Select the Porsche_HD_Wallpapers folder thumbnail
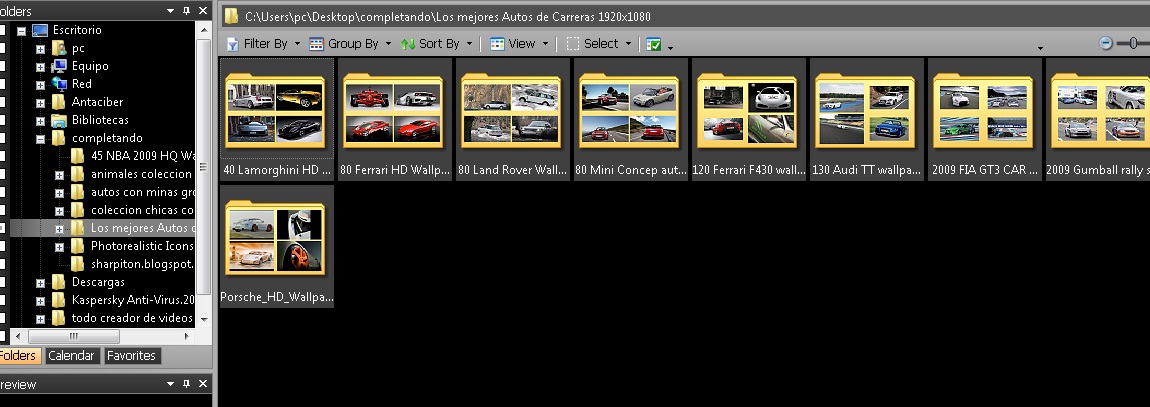1150x407 pixels. click(276, 246)
